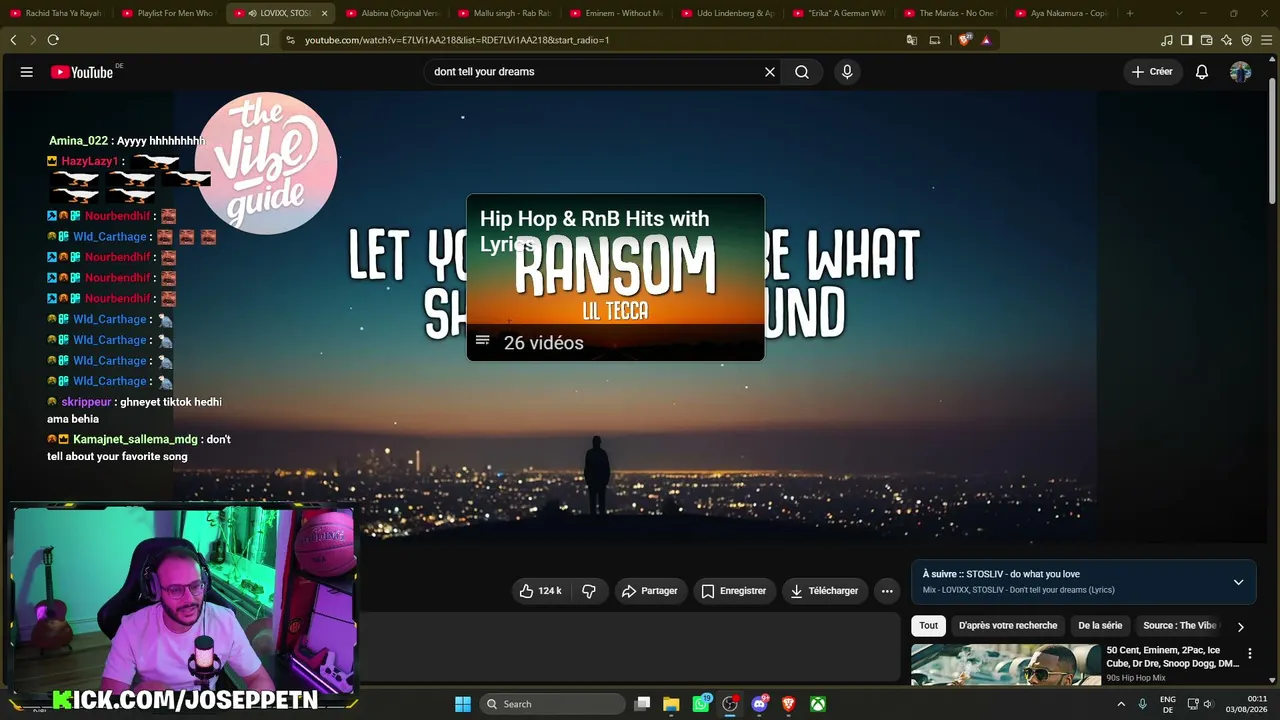Open WhatsApp from the taskbar
Image resolution: width=1280 pixels, height=720 pixels.
pyautogui.click(x=701, y=704)
